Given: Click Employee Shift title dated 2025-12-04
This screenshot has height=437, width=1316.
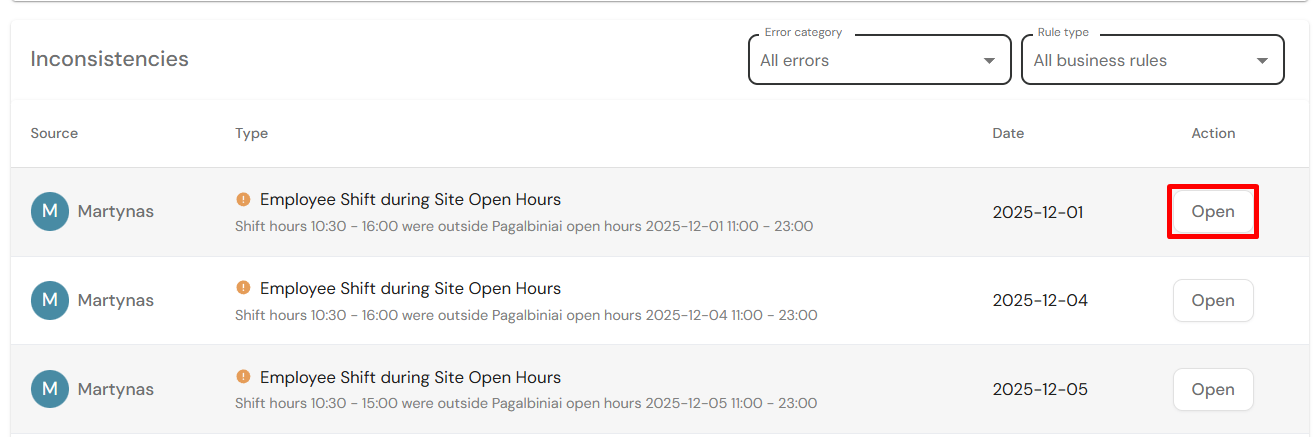Looking at the screenshot, I should tap(410, 288).
